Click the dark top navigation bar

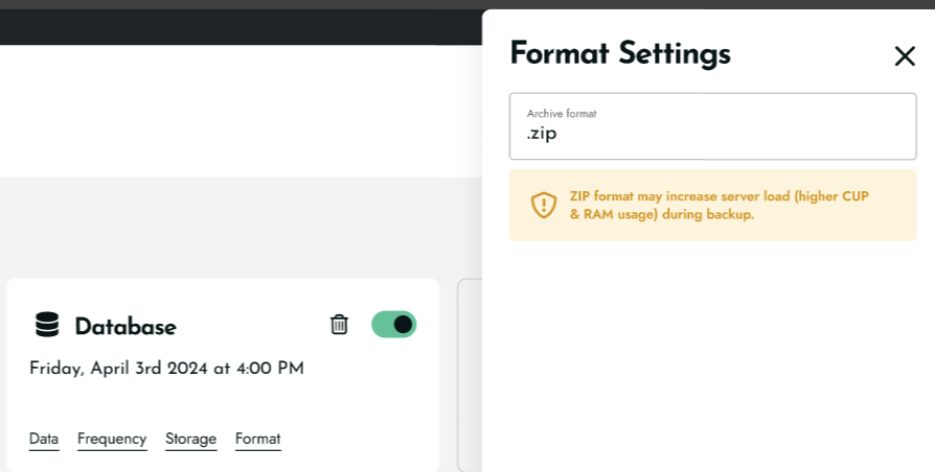pos(241,27)
